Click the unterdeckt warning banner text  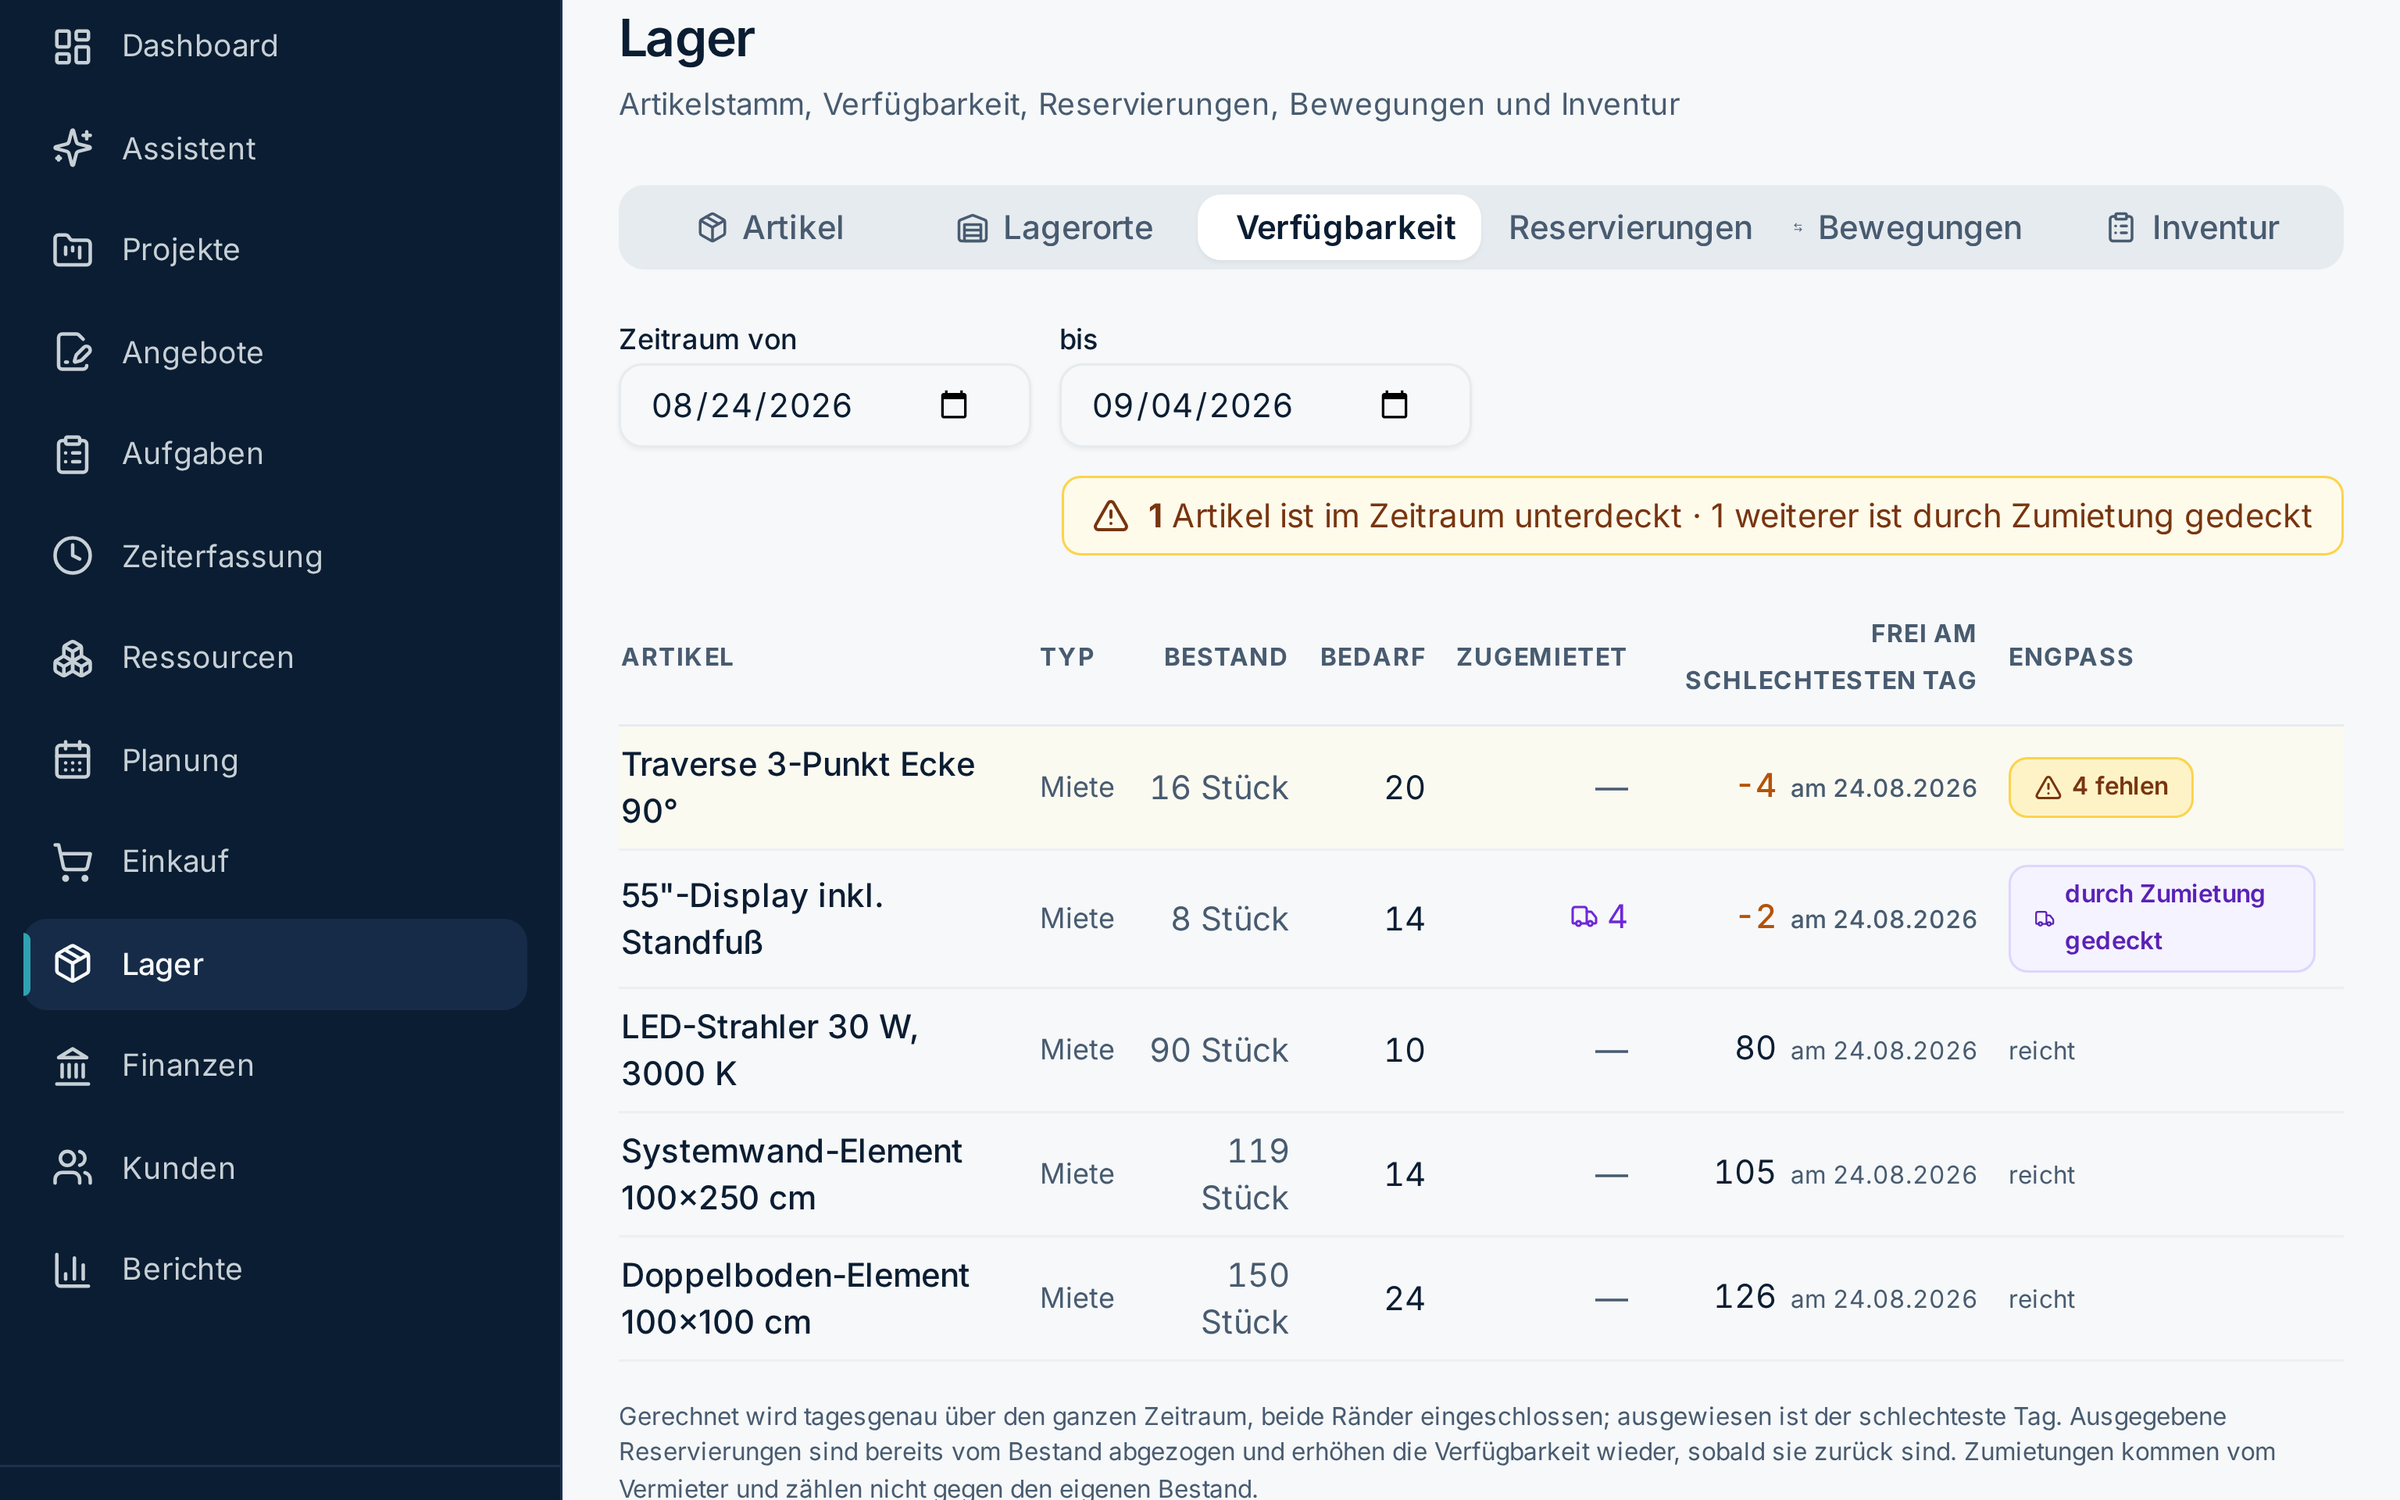coord(1728,516)
